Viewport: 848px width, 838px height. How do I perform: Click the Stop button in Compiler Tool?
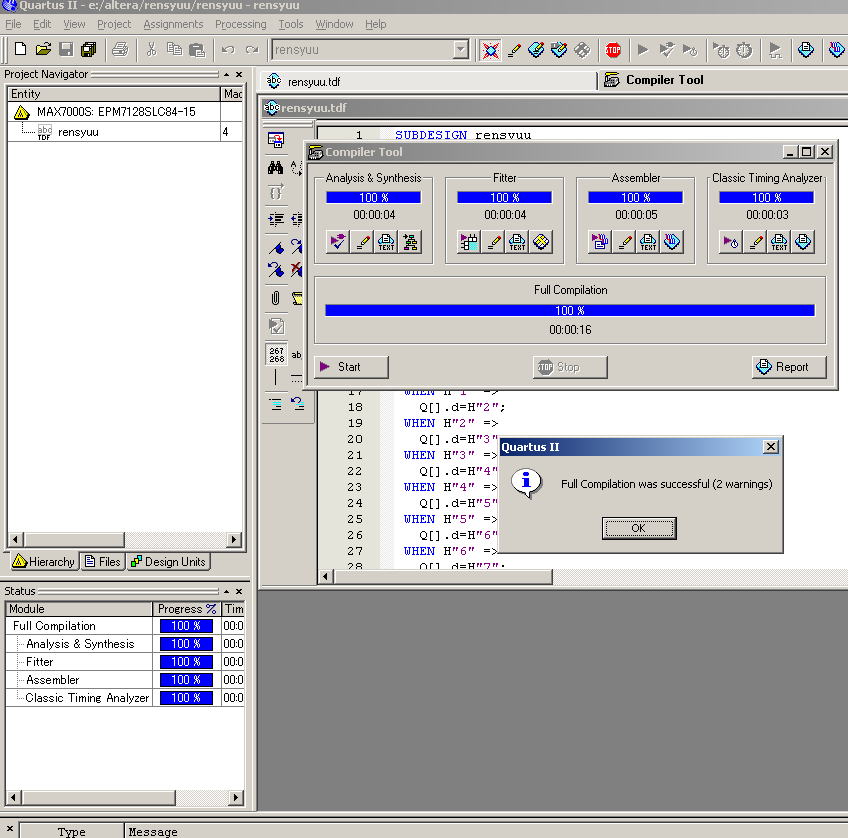570,367
